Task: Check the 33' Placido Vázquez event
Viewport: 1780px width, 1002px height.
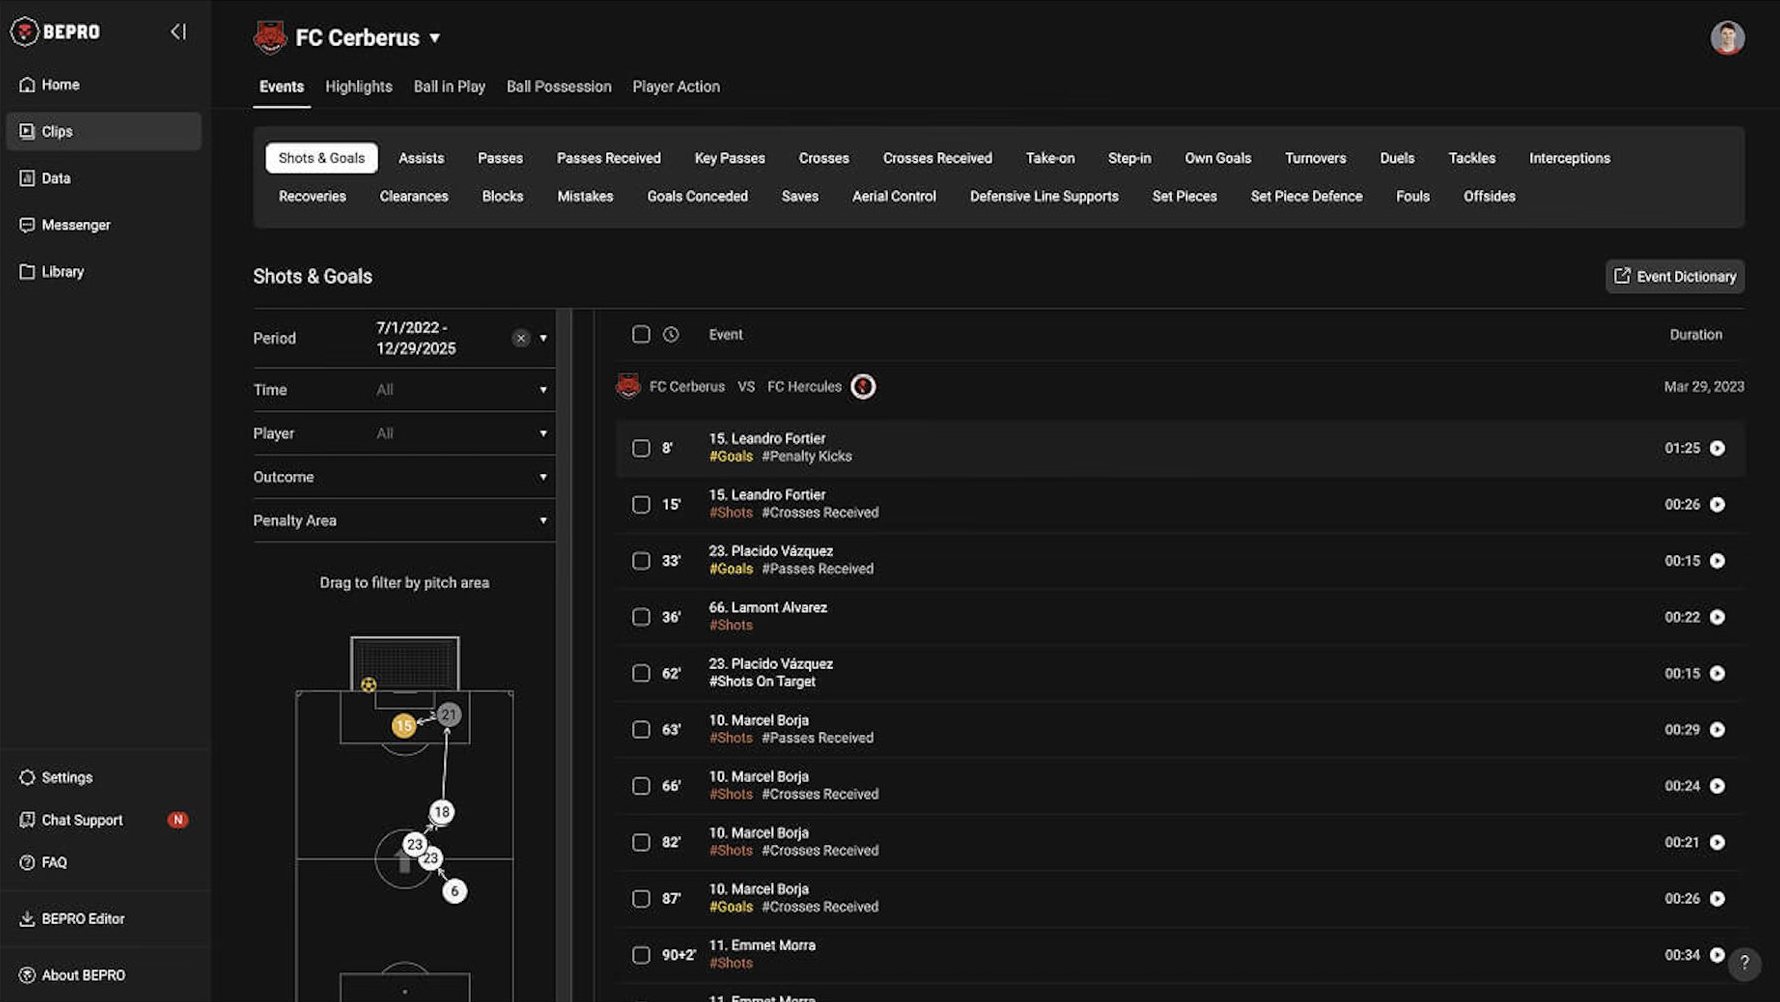Action: tap(641, 561)
